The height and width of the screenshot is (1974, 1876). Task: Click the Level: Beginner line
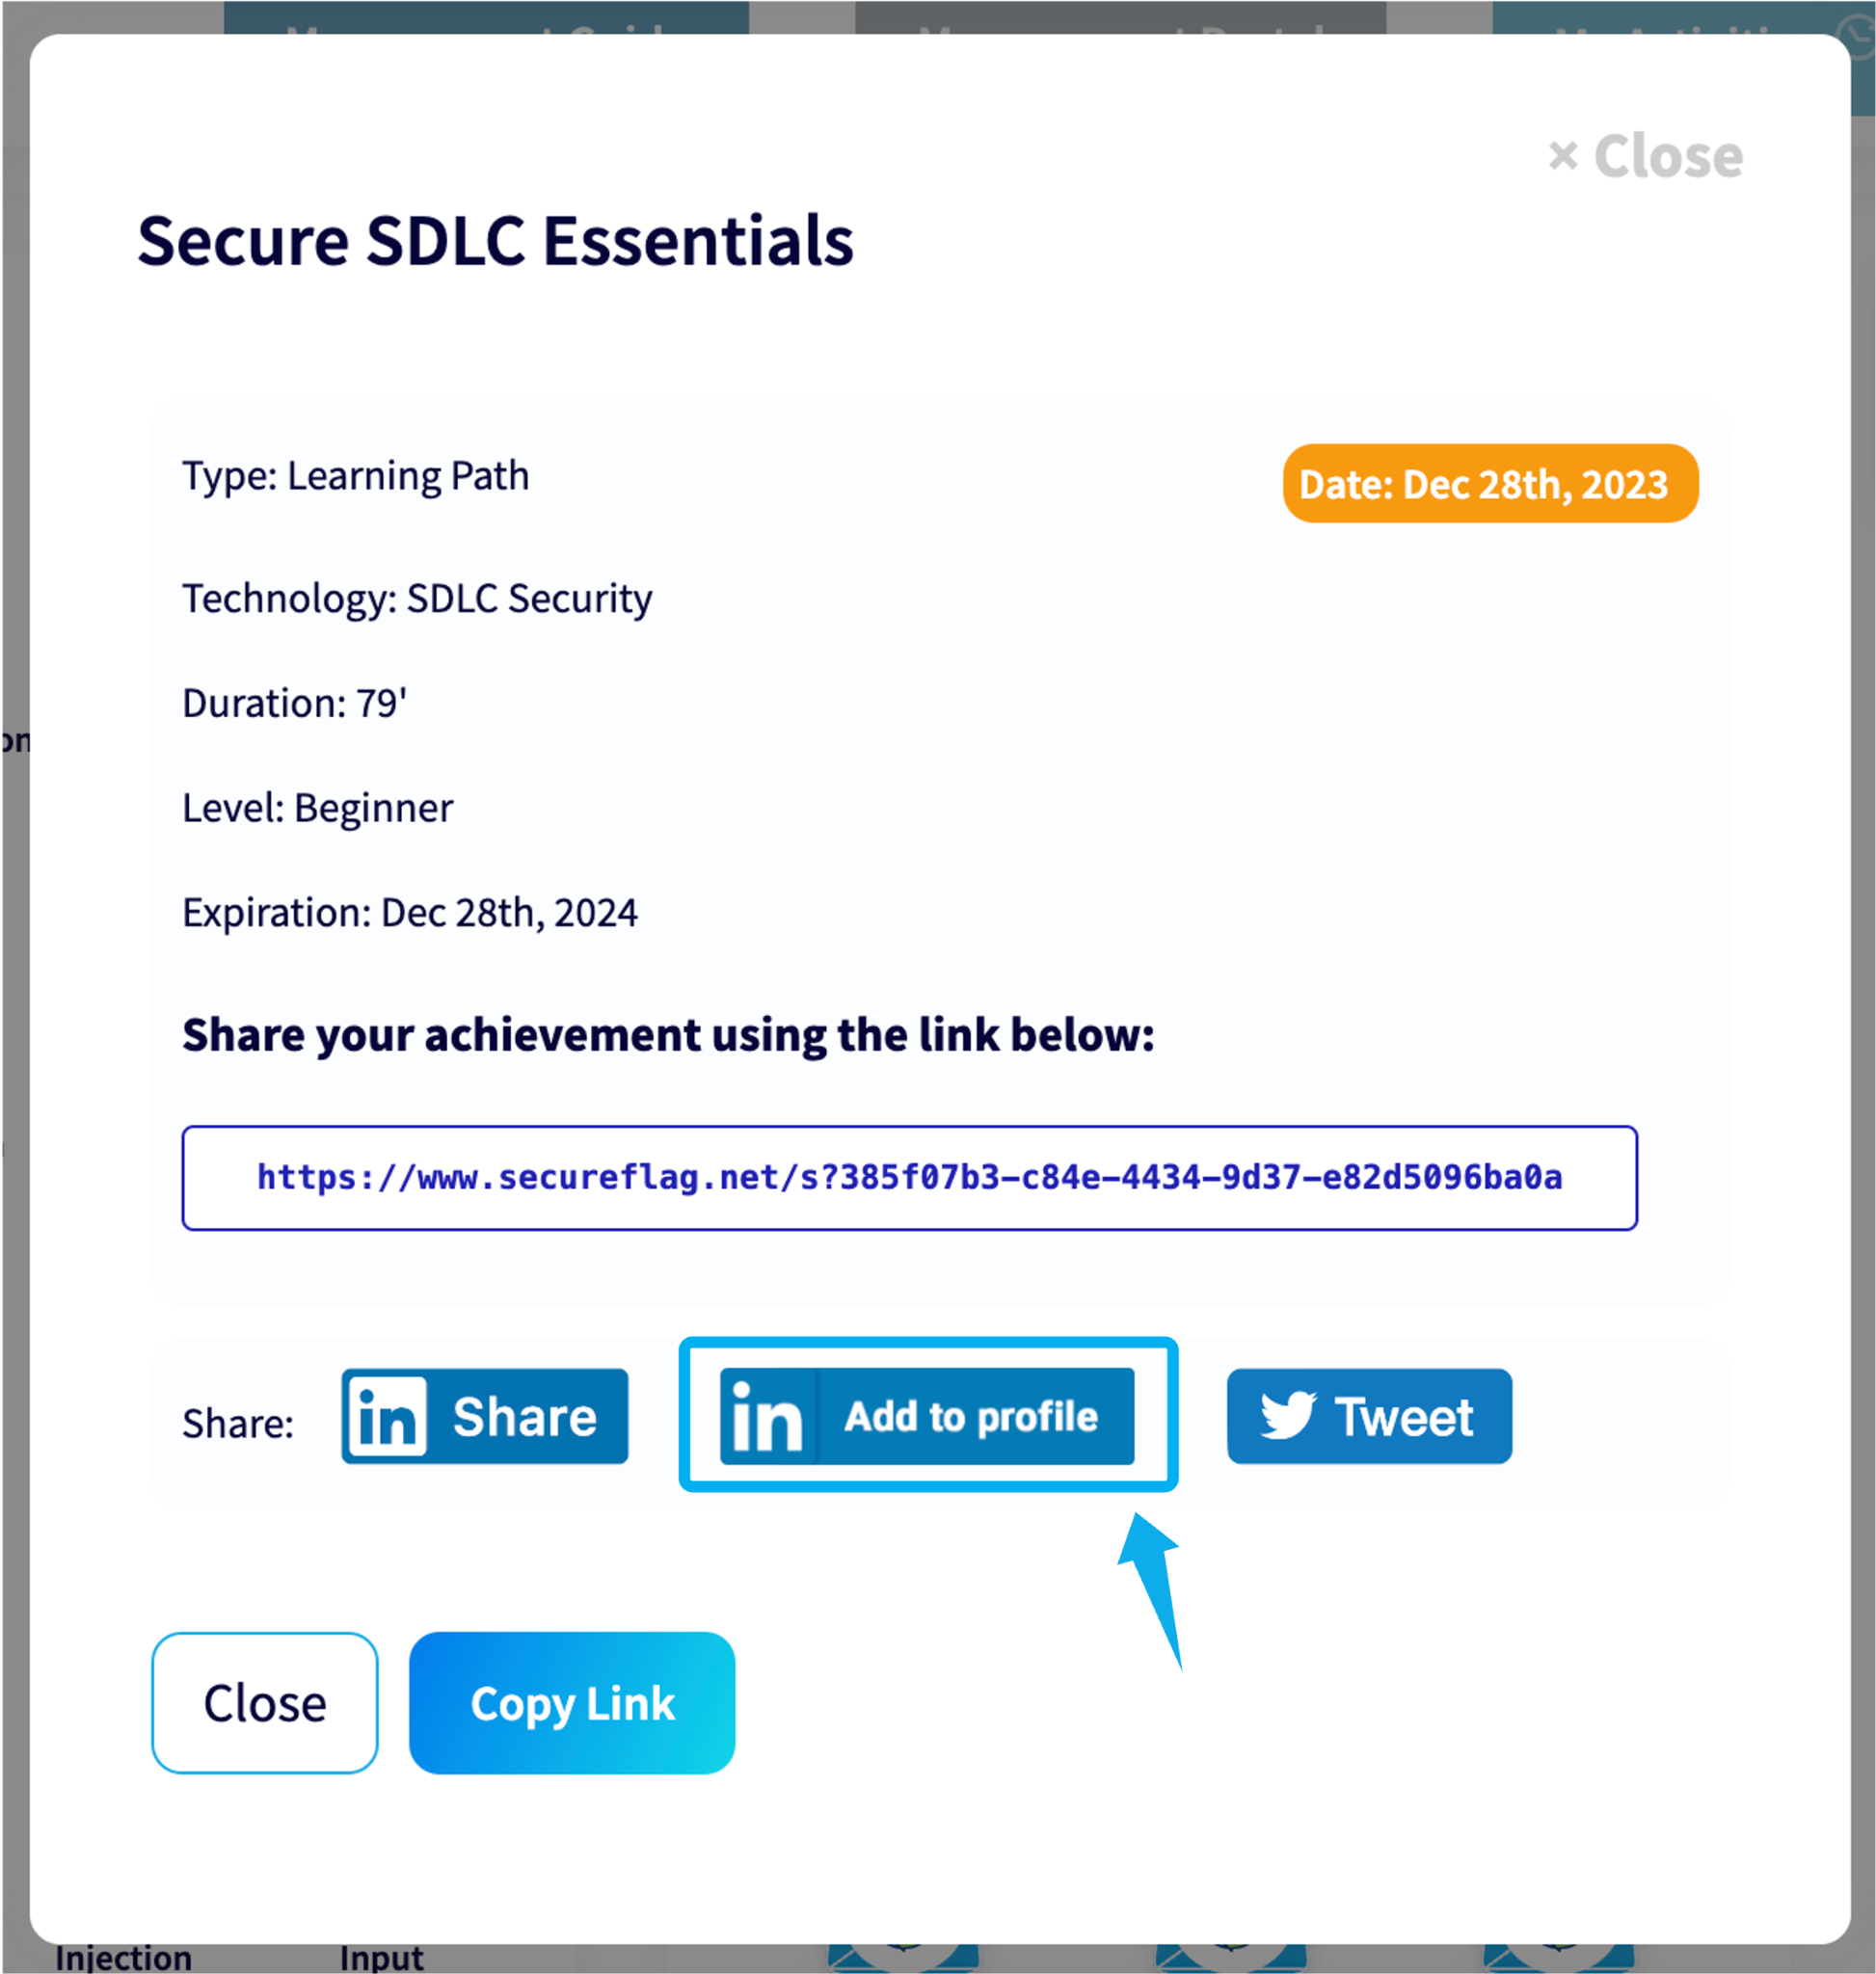[x=318, y=808]
